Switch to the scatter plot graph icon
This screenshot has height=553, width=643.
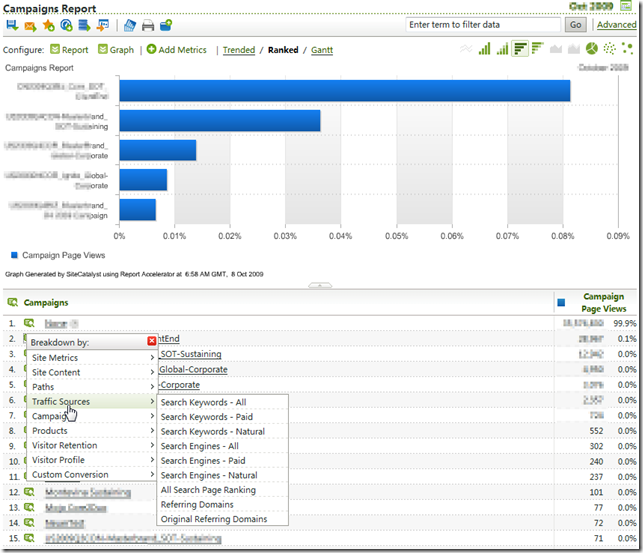(x=610, y=49)
